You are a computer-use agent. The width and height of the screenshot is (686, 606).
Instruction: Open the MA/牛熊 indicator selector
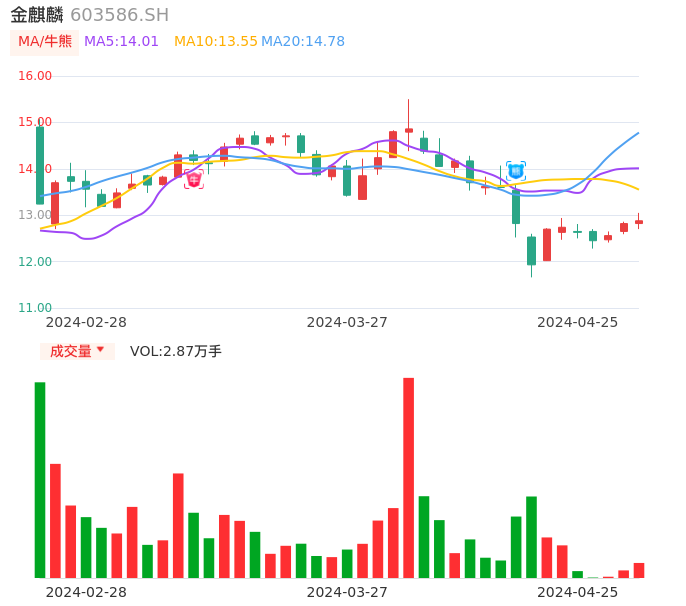click(45, 42)
